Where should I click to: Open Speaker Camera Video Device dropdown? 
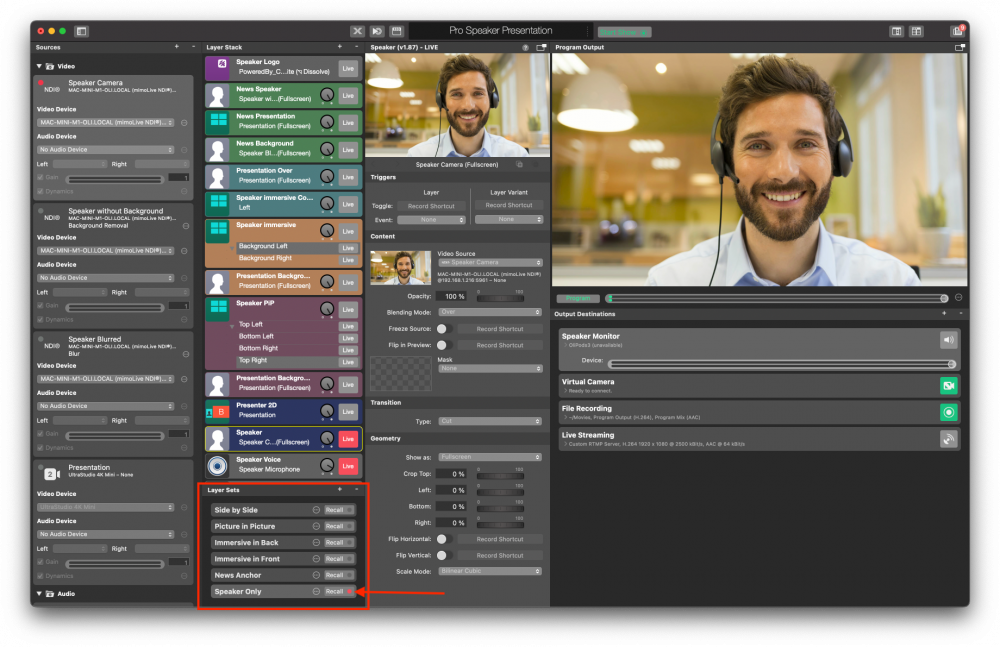(106, 123)
